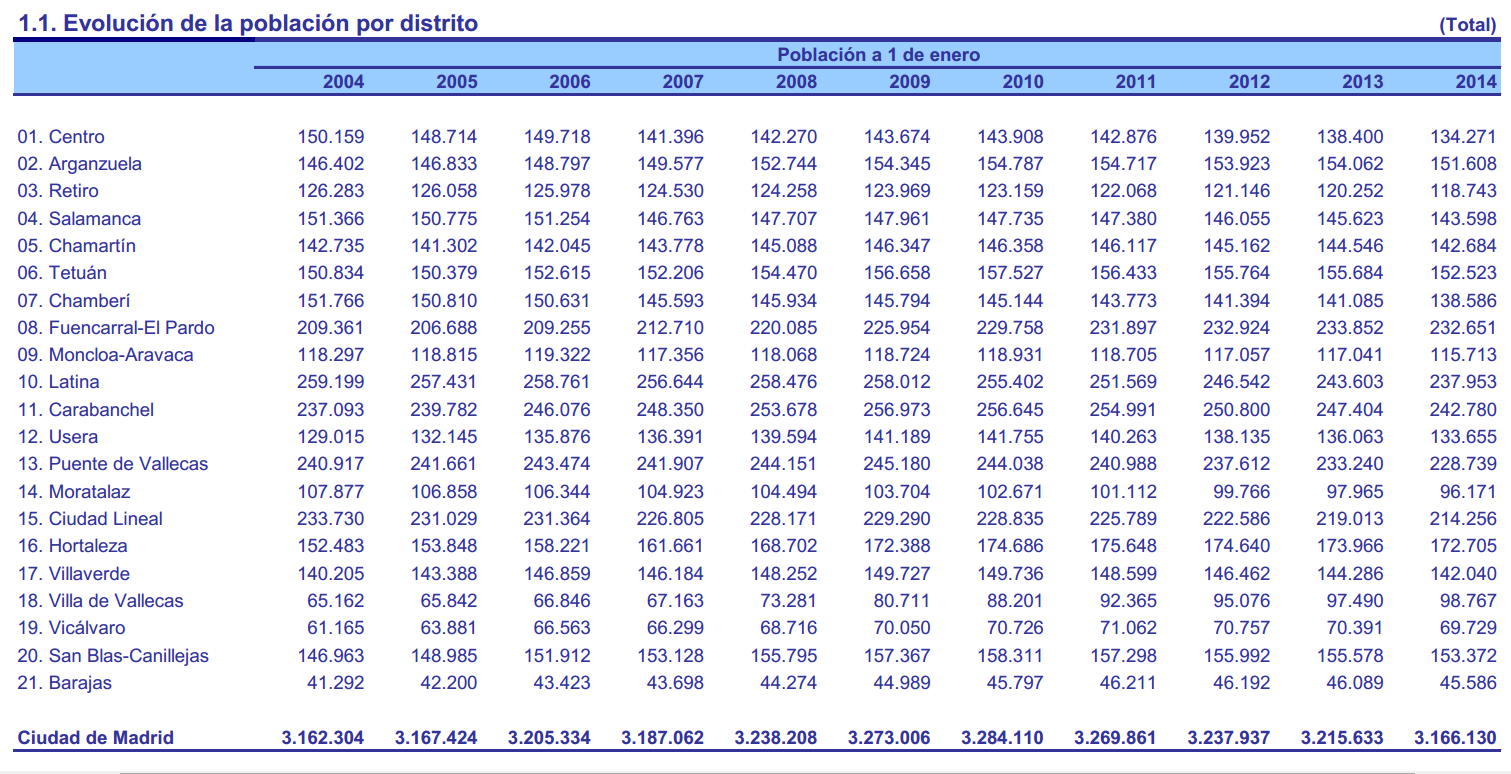This screenshot has width=1511, height=774.
Task: Click the Madrid 2010 total 3.284.110
Action: 1002,738
